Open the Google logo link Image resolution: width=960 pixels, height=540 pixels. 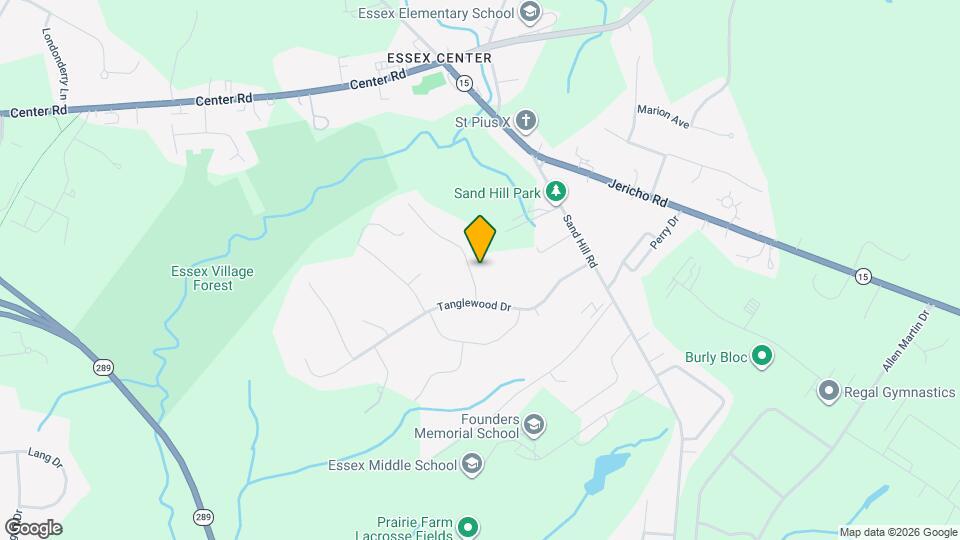pos(34,528)
